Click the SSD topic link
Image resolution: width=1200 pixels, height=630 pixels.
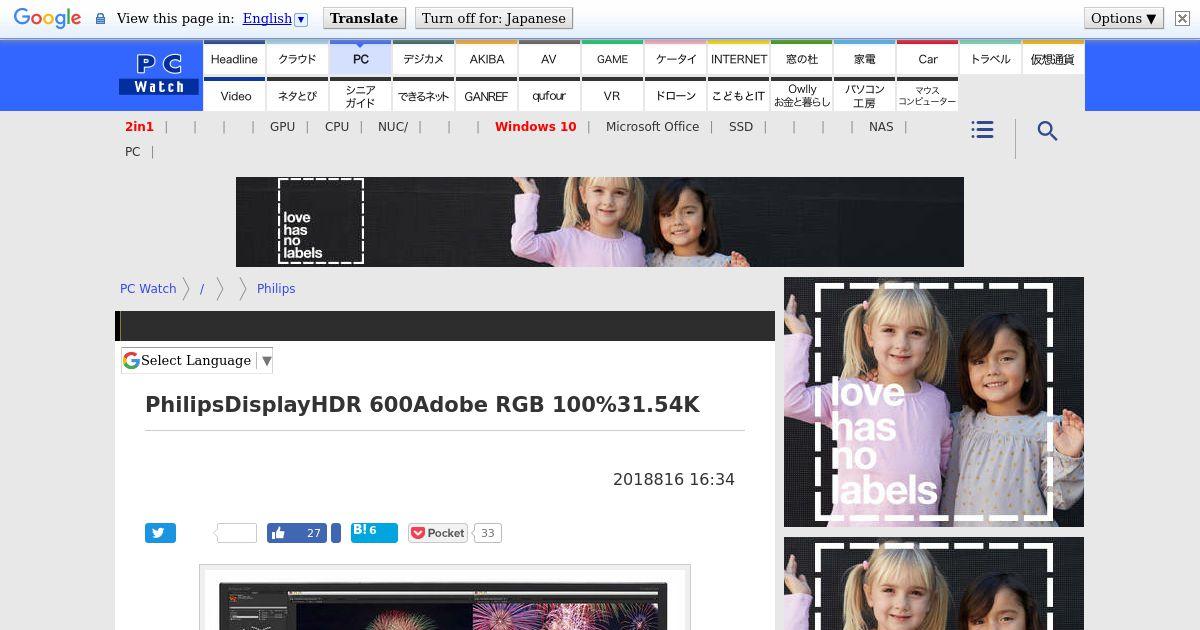(741, 126)
